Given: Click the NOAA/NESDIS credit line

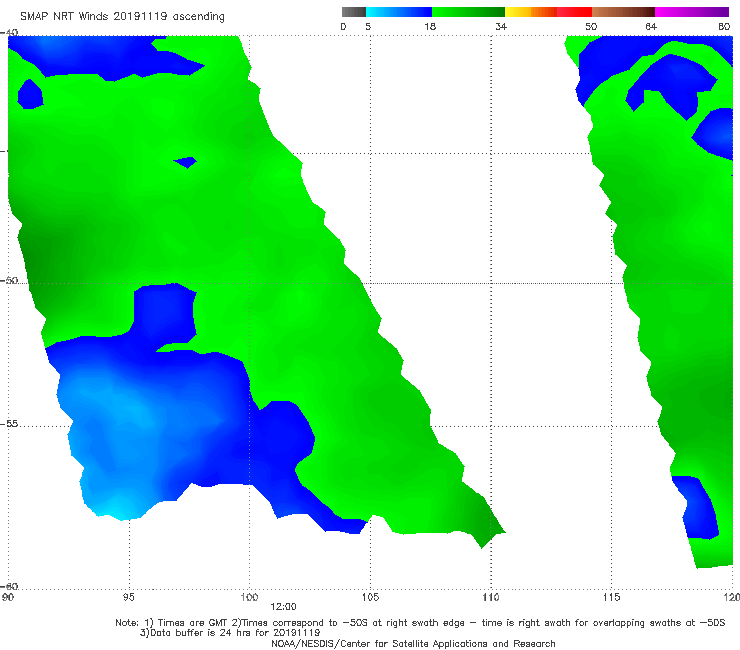Looking at the screenshot, I should click(413, 644).
